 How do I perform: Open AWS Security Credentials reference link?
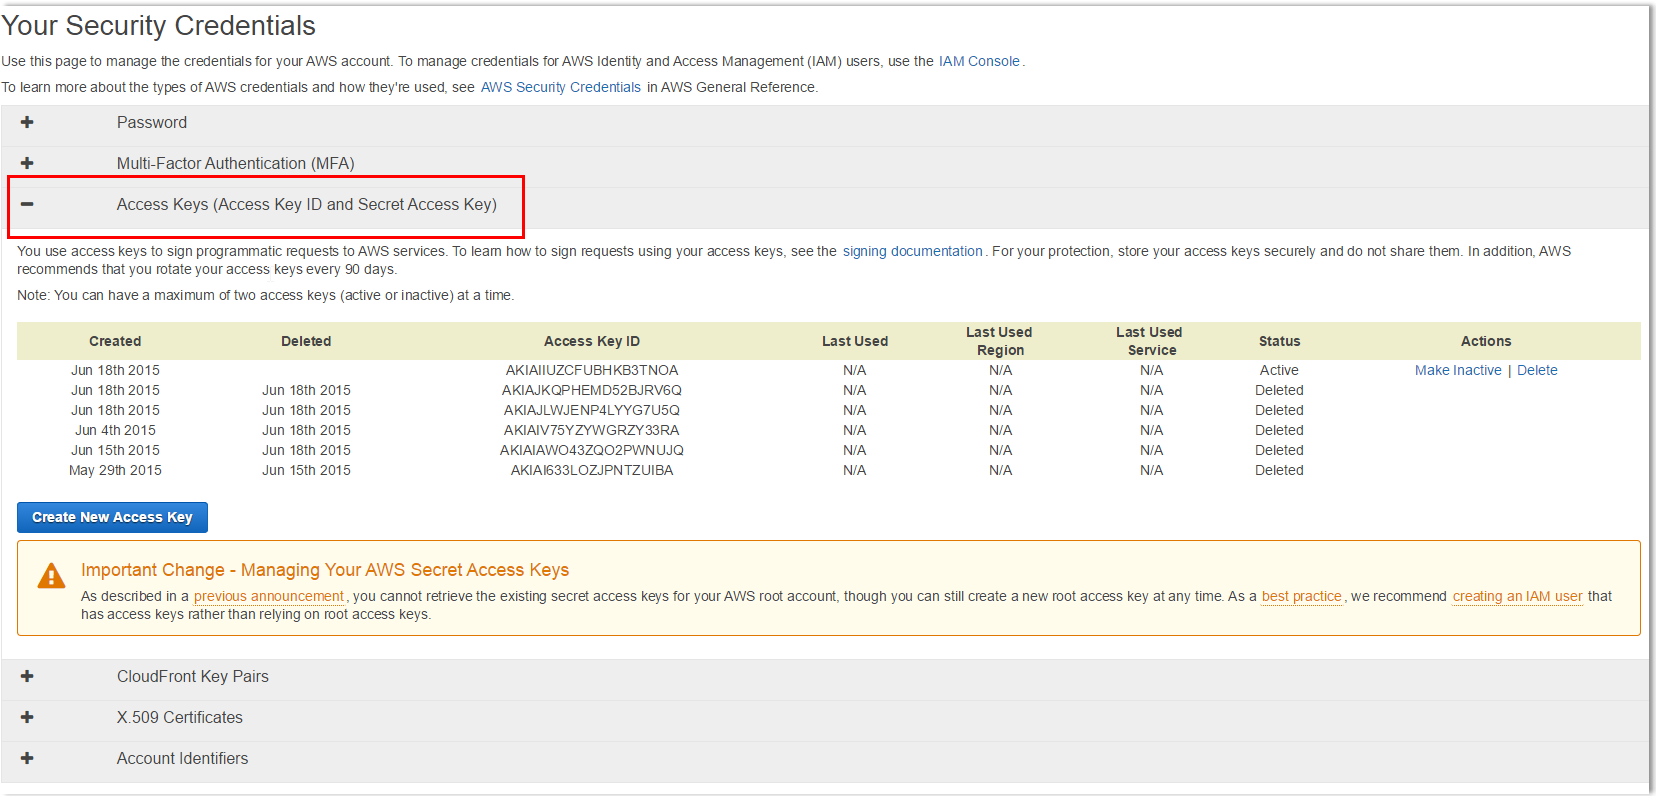[x=560, y=87]
